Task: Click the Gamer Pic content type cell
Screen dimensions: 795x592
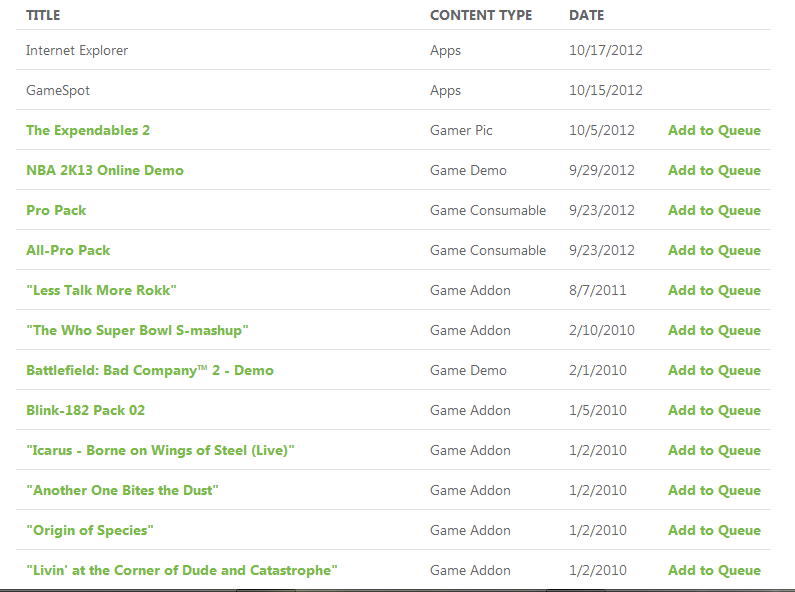Action: point(461,130)
